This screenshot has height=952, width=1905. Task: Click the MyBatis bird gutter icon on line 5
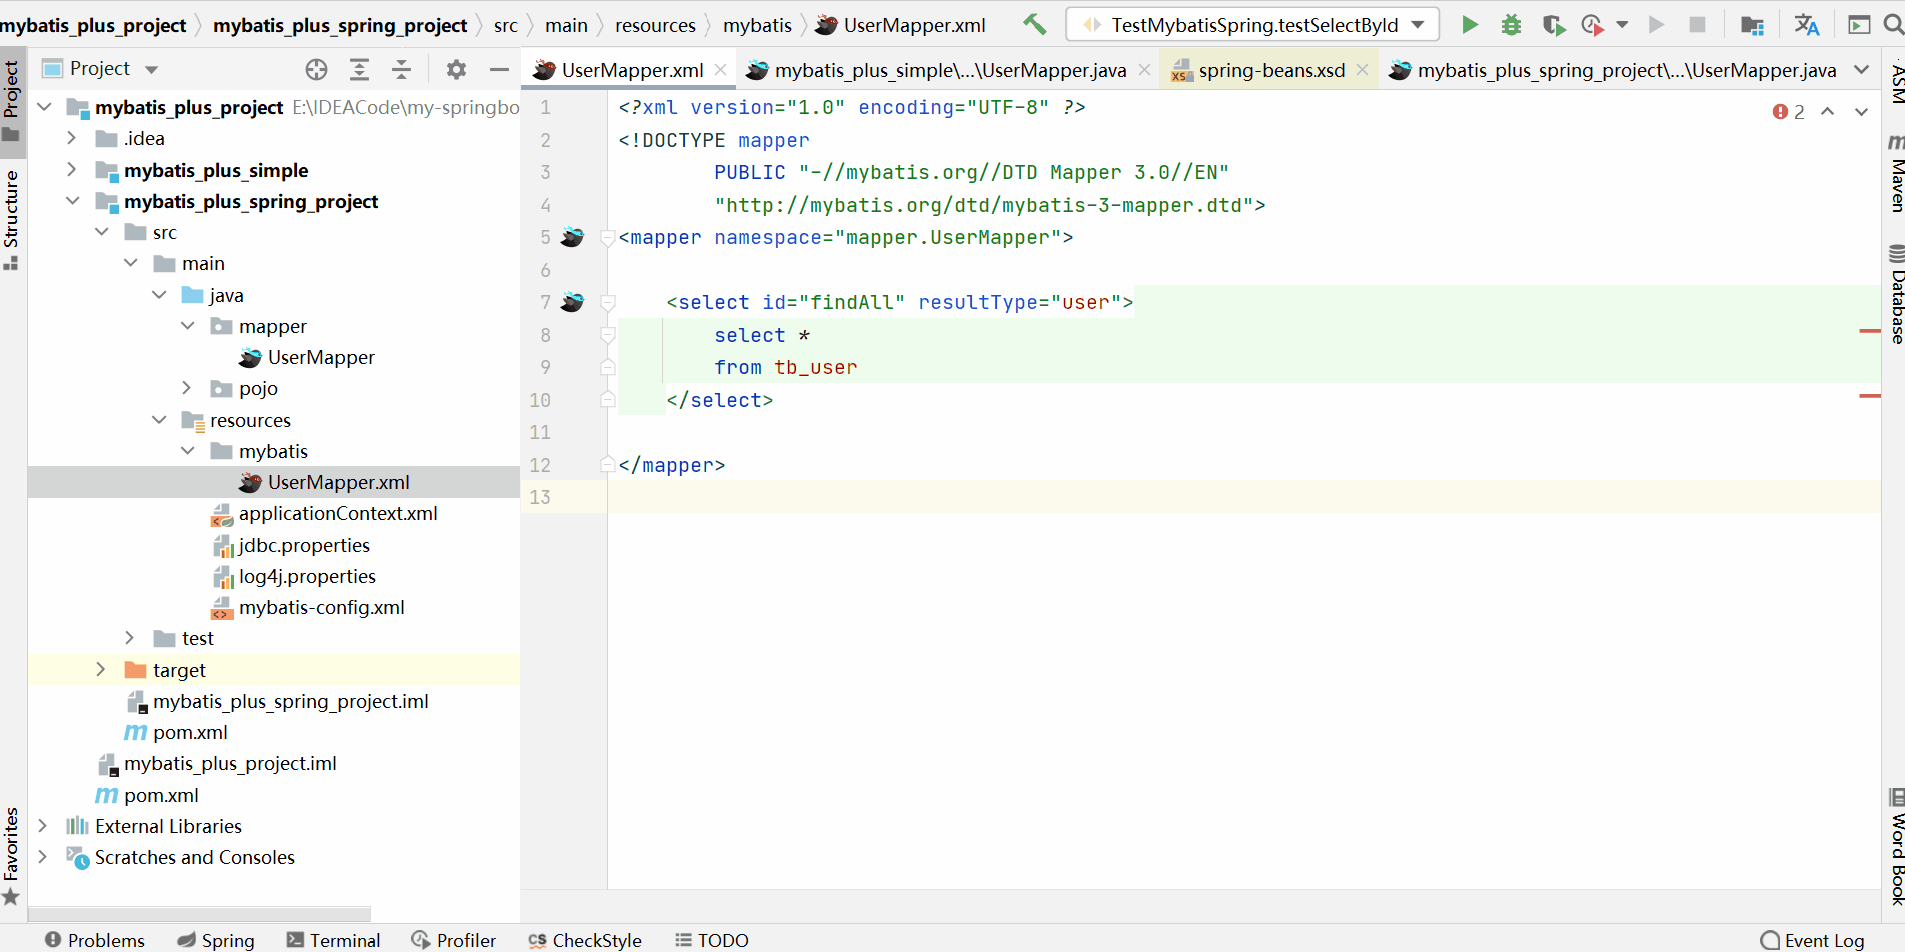[572, 237]
